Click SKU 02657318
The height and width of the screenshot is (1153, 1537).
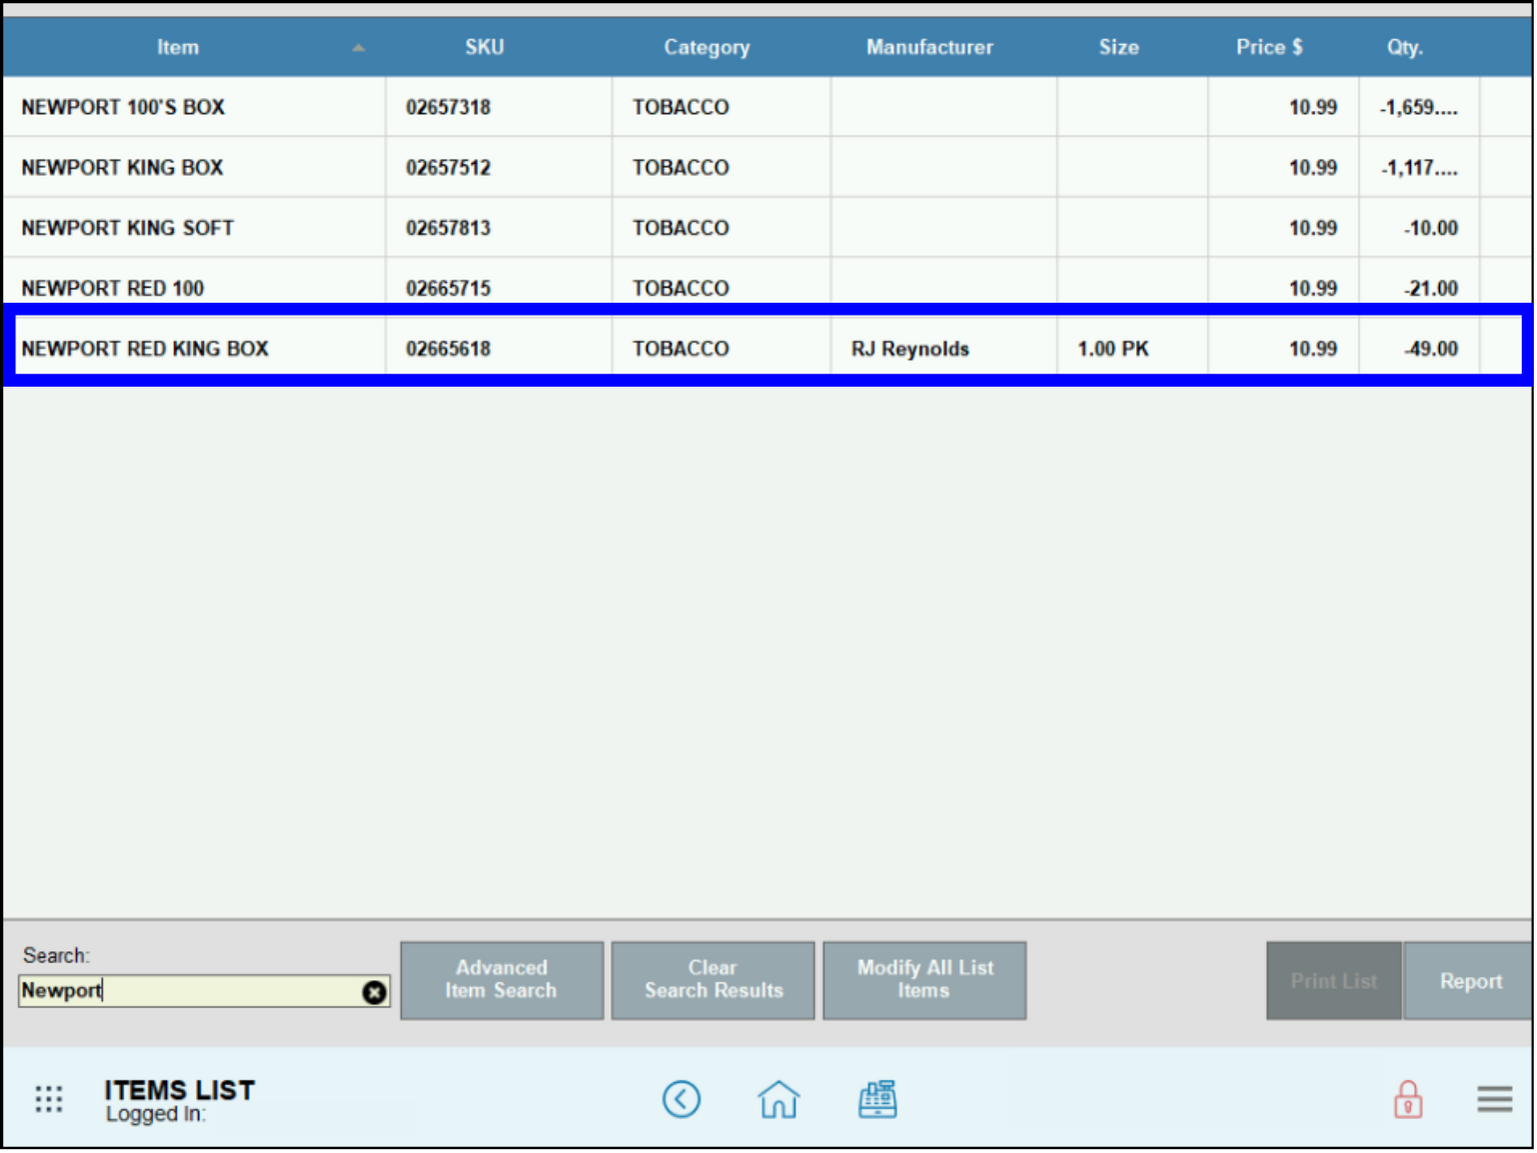(x=448, y=107)
